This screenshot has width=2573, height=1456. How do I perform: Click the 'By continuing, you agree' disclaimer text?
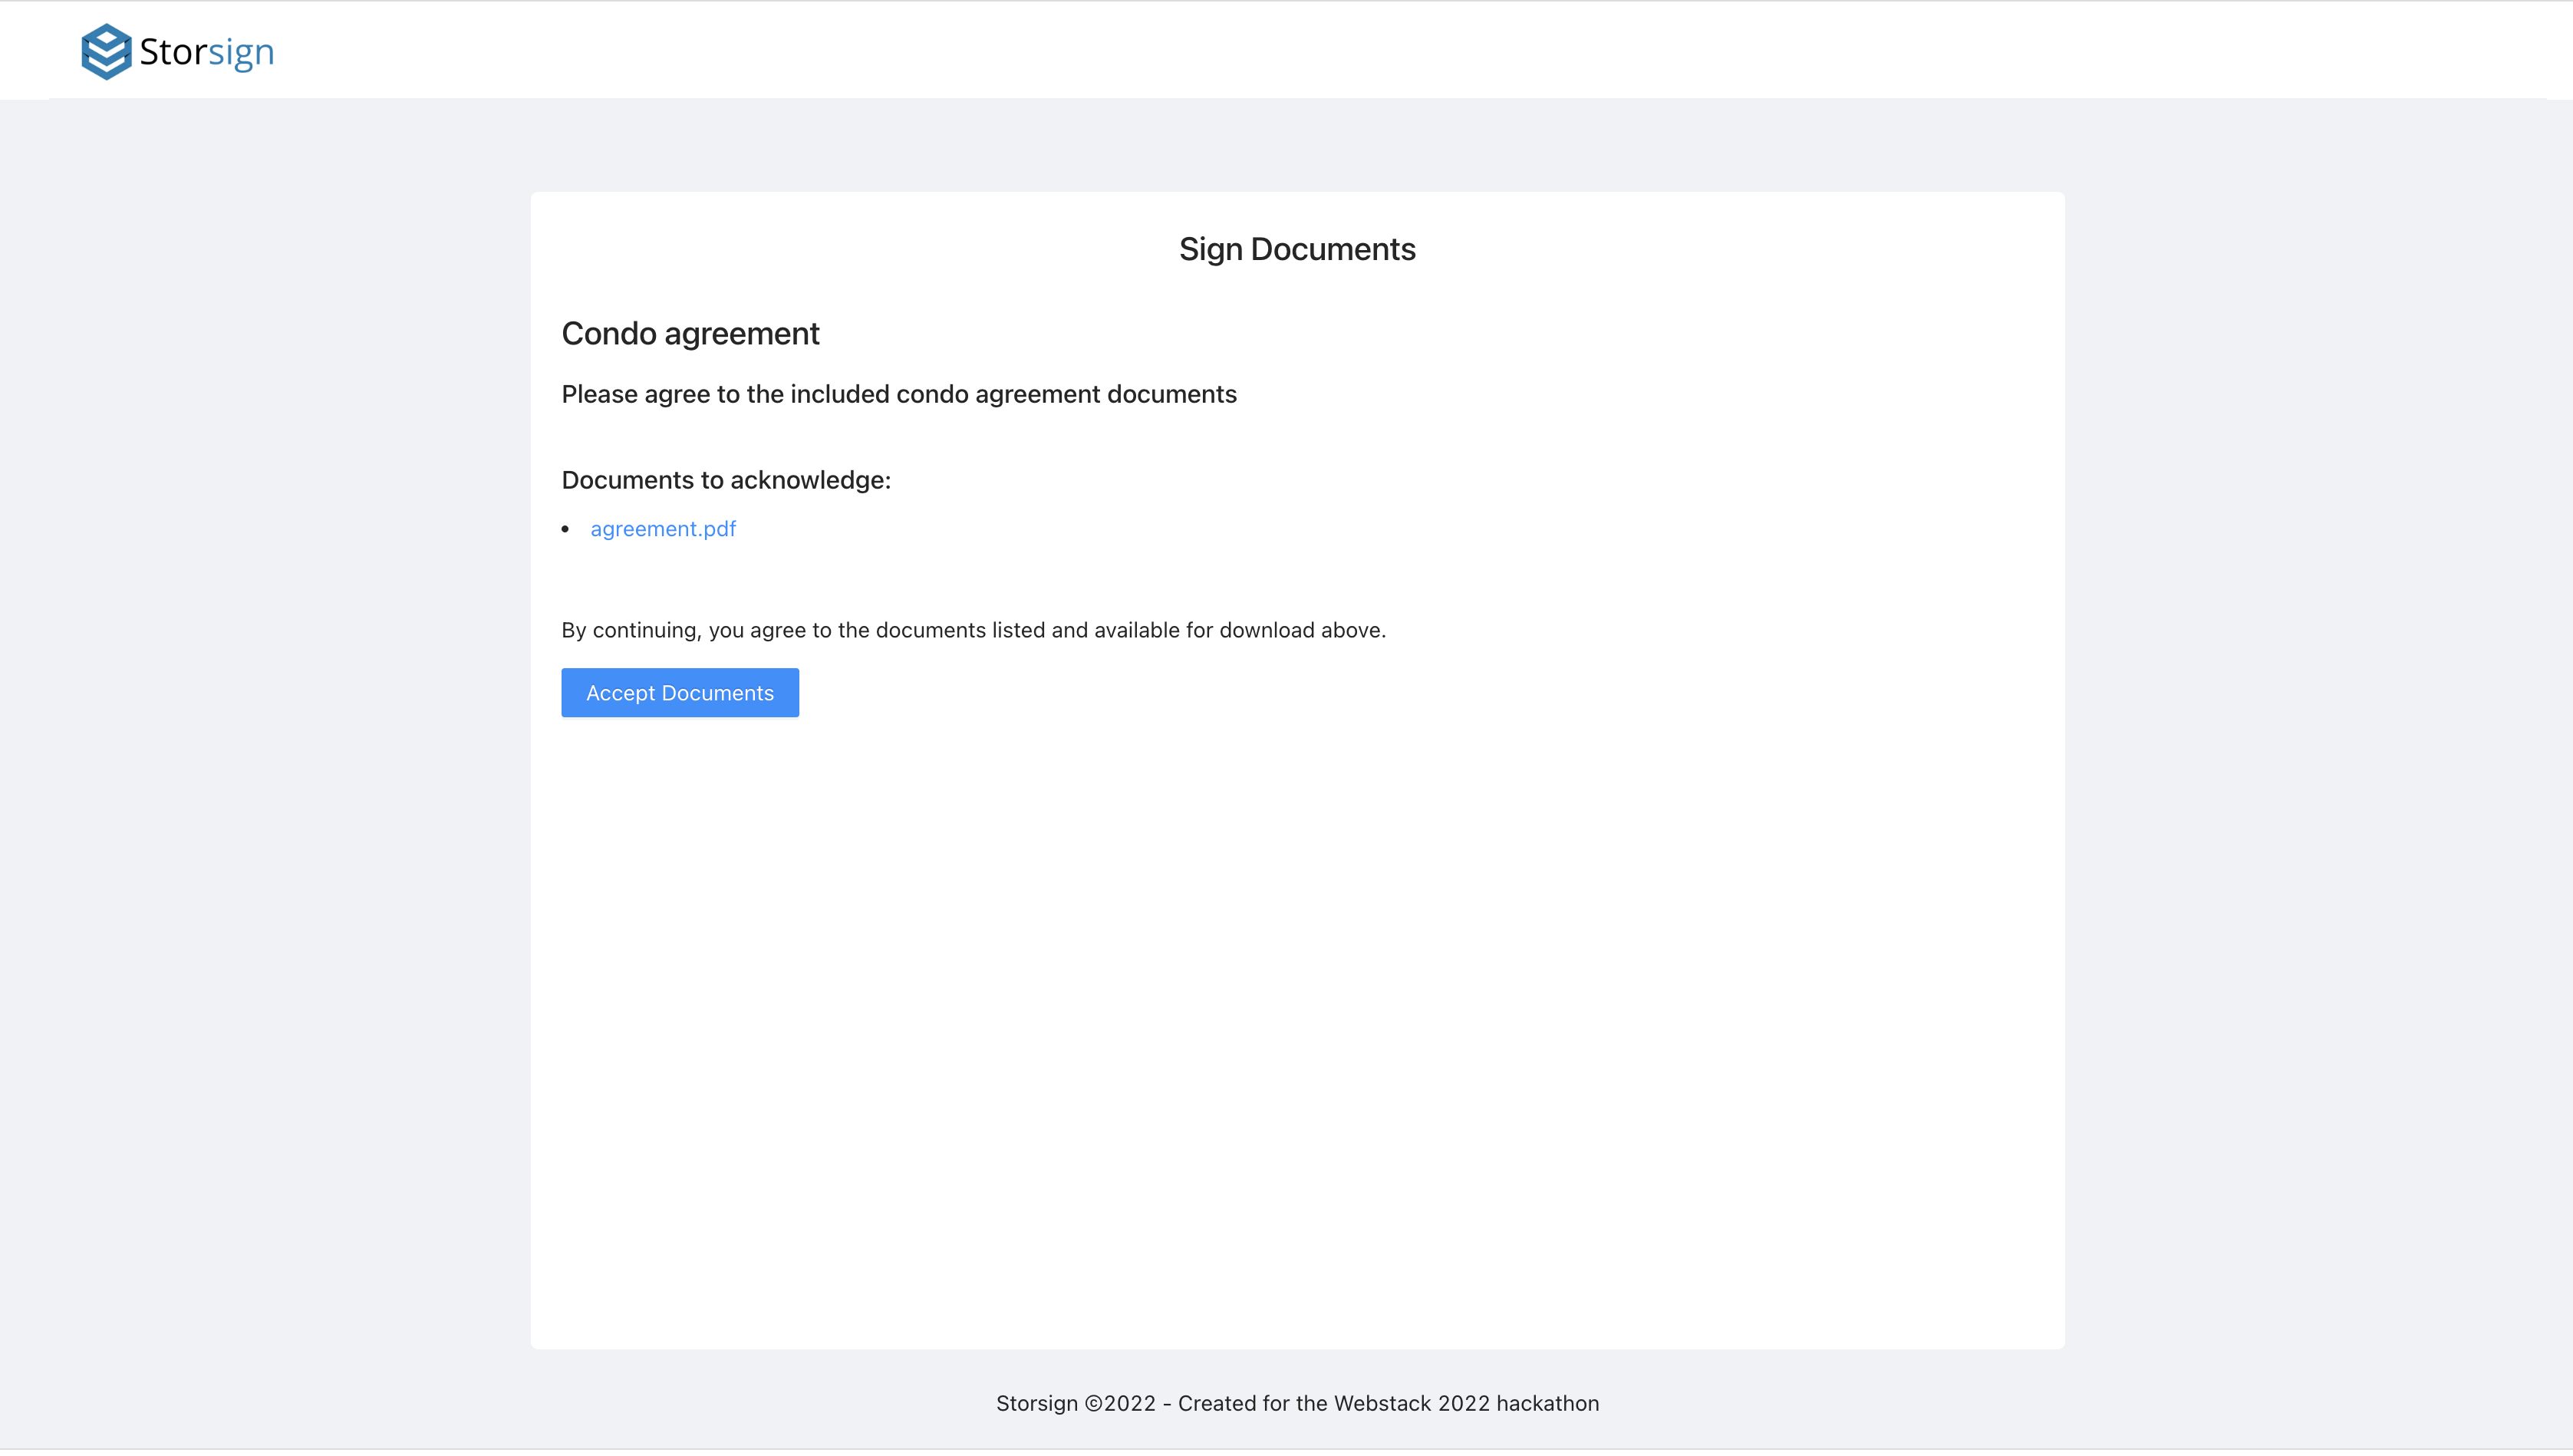[972, 630]
